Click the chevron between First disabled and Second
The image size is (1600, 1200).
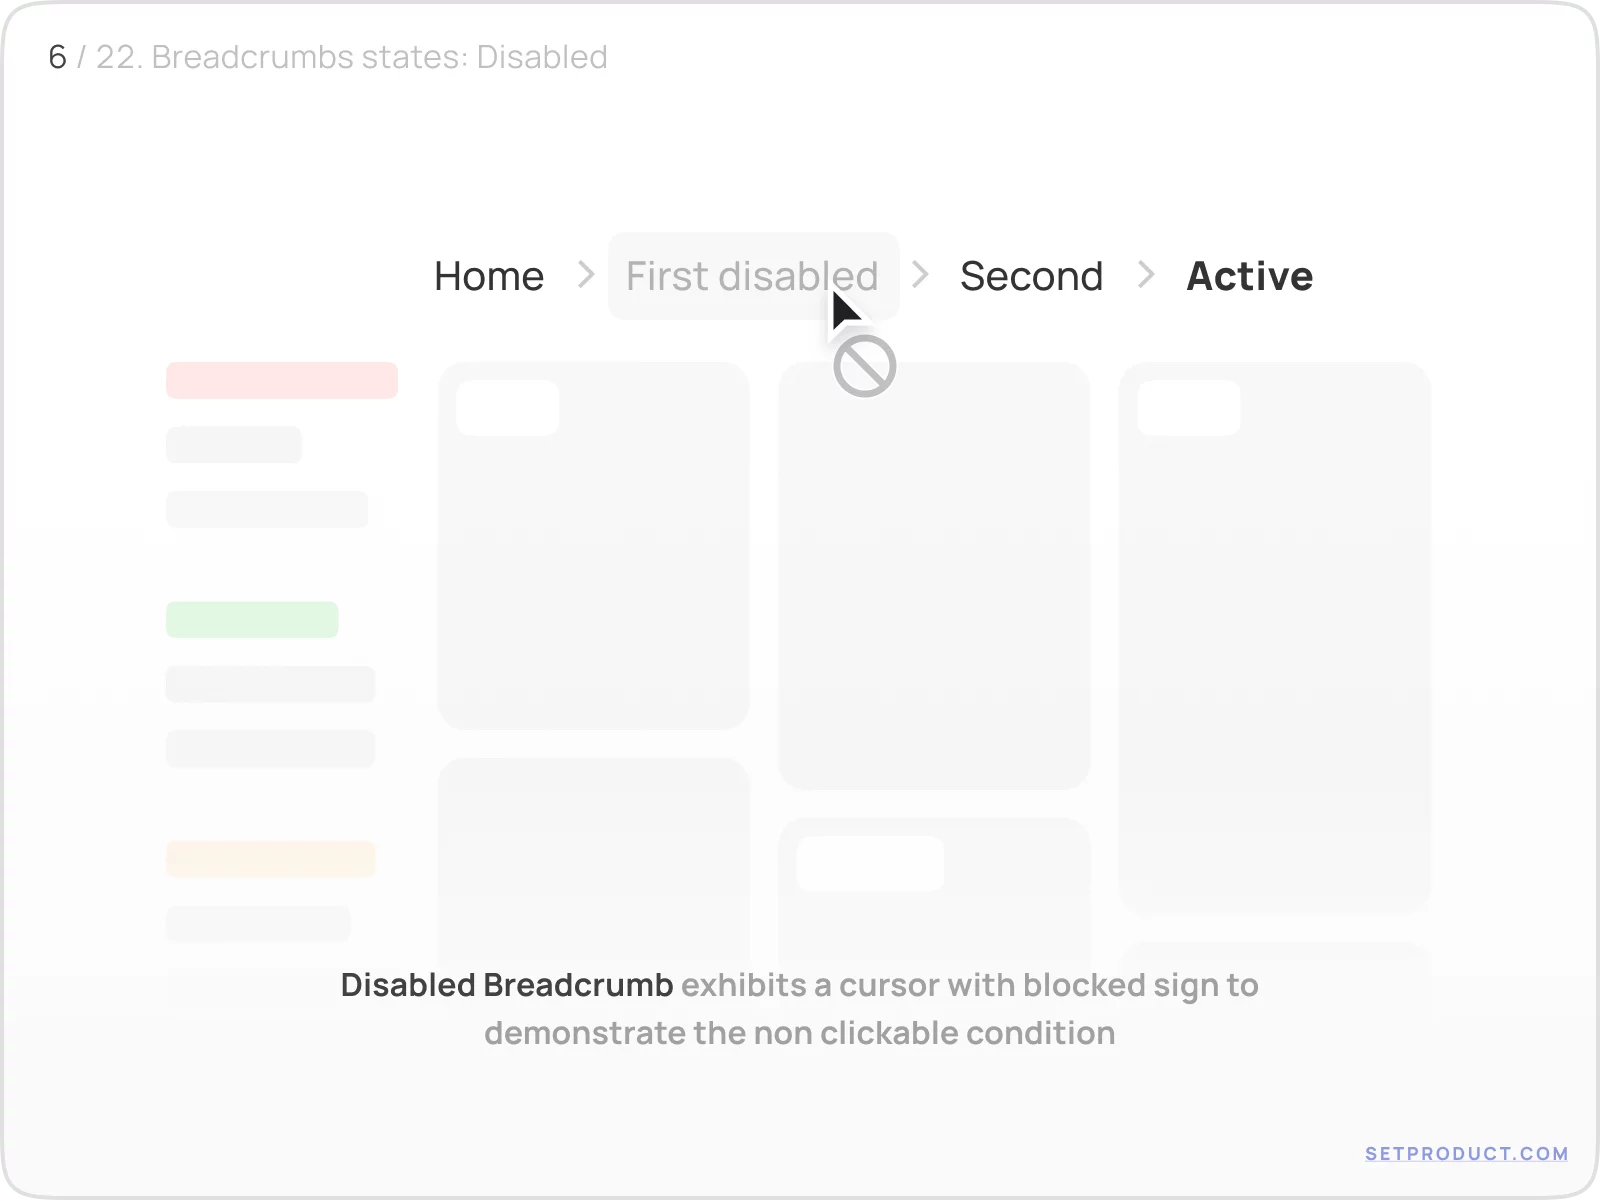(x=919, y=276)
